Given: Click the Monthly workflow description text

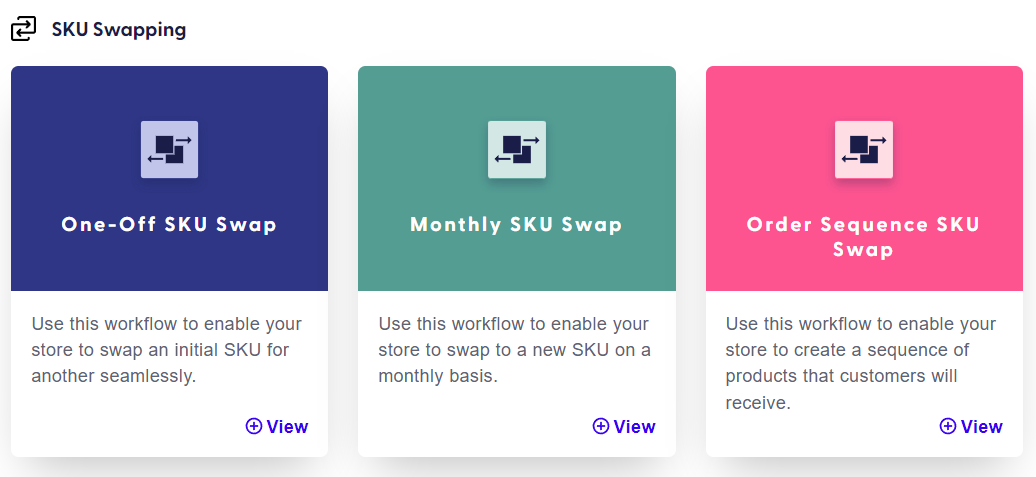Looking at the screenshot, I should [x=515, y=350].
